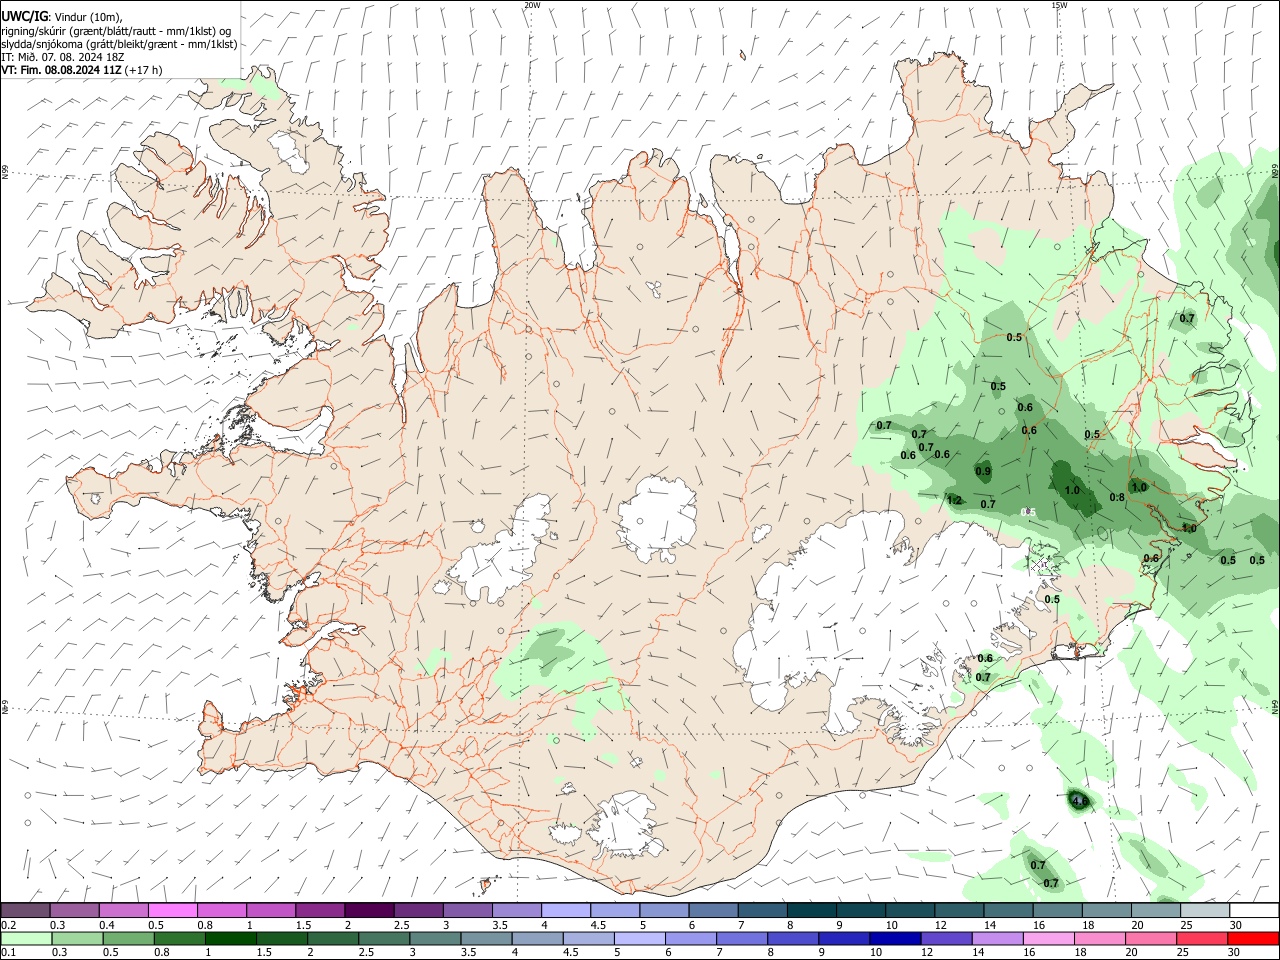This screenshot has width=1280, height=960.
Task: Click the '0.1' label in the rain legend
Action: pos(9,952)
